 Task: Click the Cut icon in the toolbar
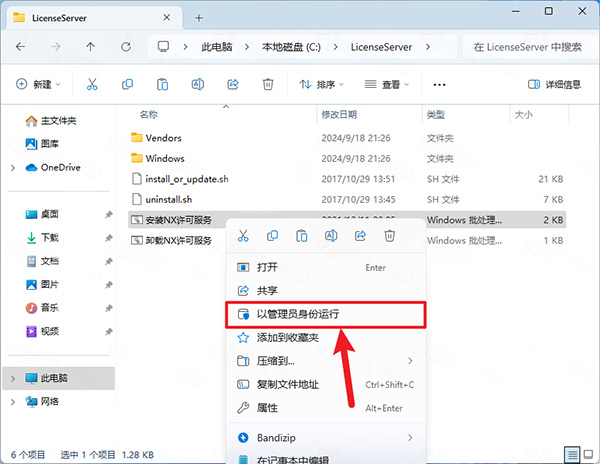(92, 84)
